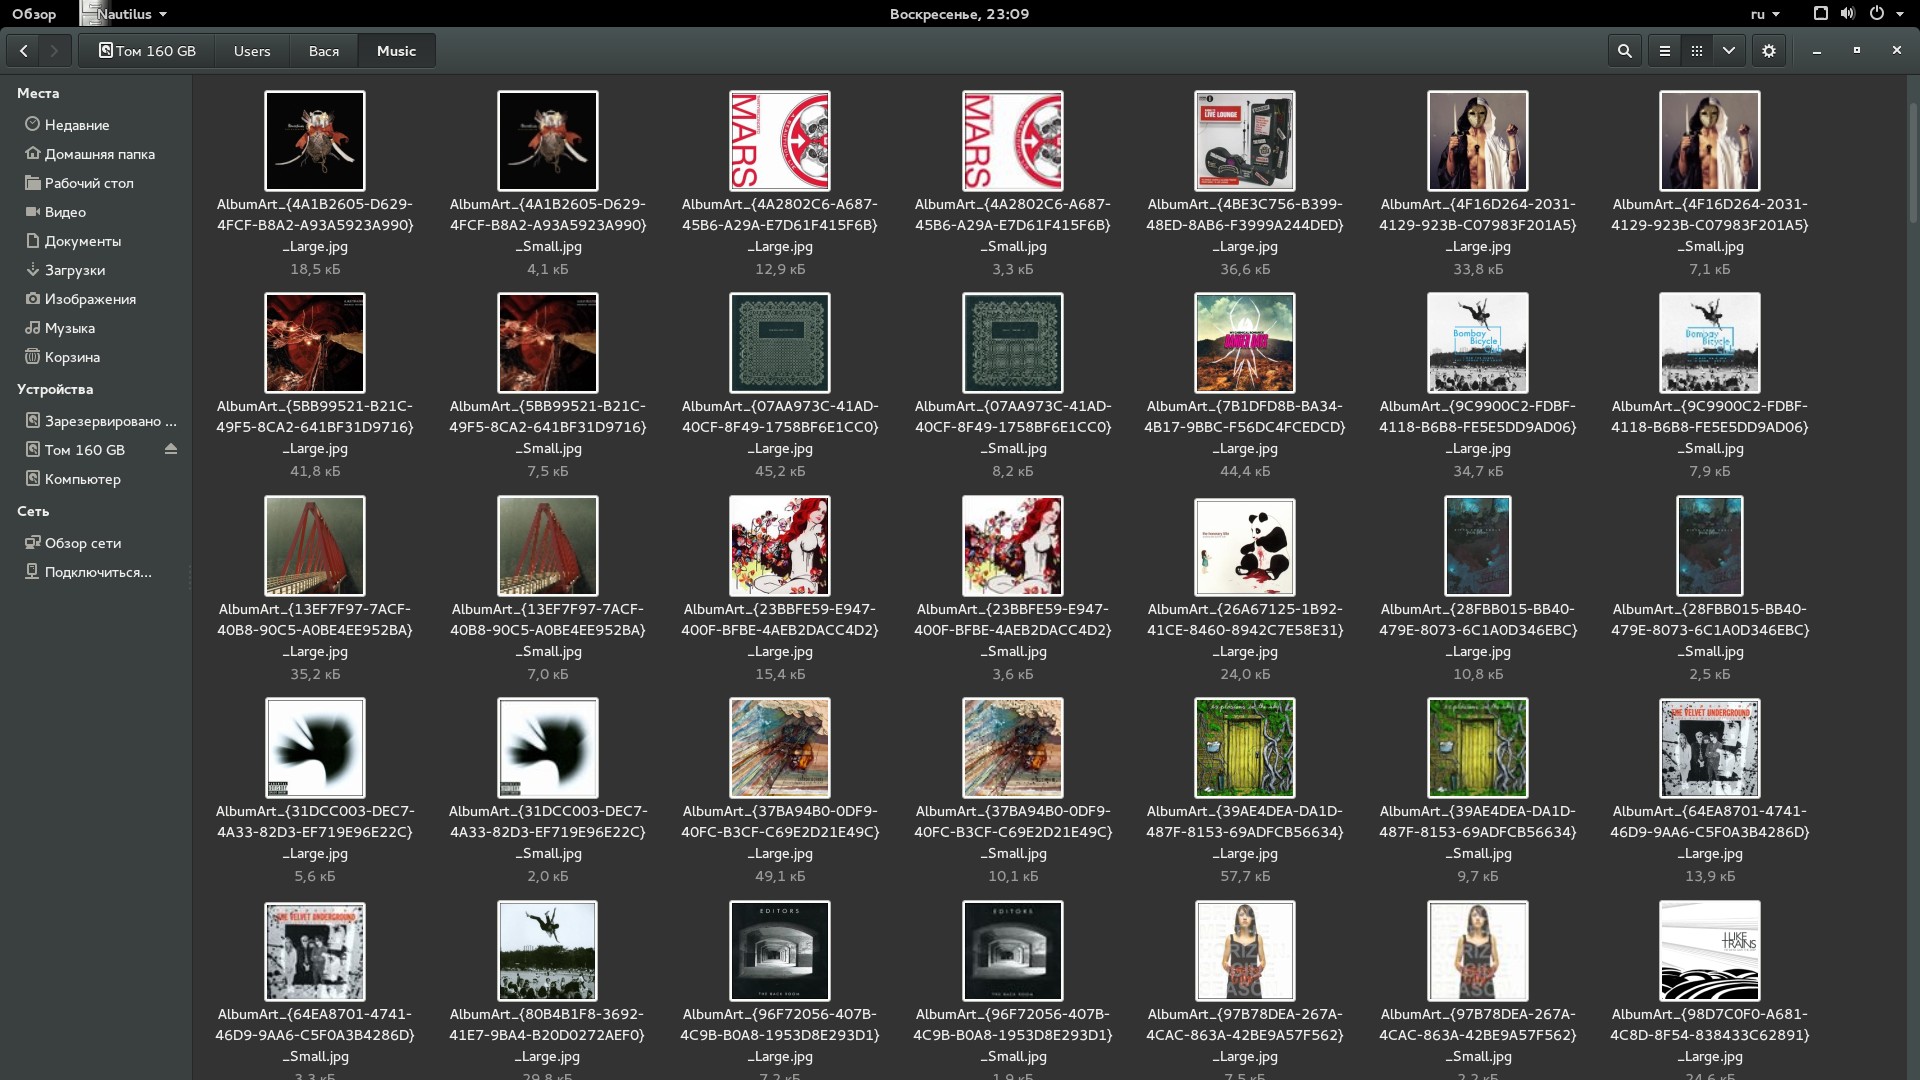The width and height of the screenshot is (1920, 1080).
Task: Open power system menu
Action: point(1884,14)
